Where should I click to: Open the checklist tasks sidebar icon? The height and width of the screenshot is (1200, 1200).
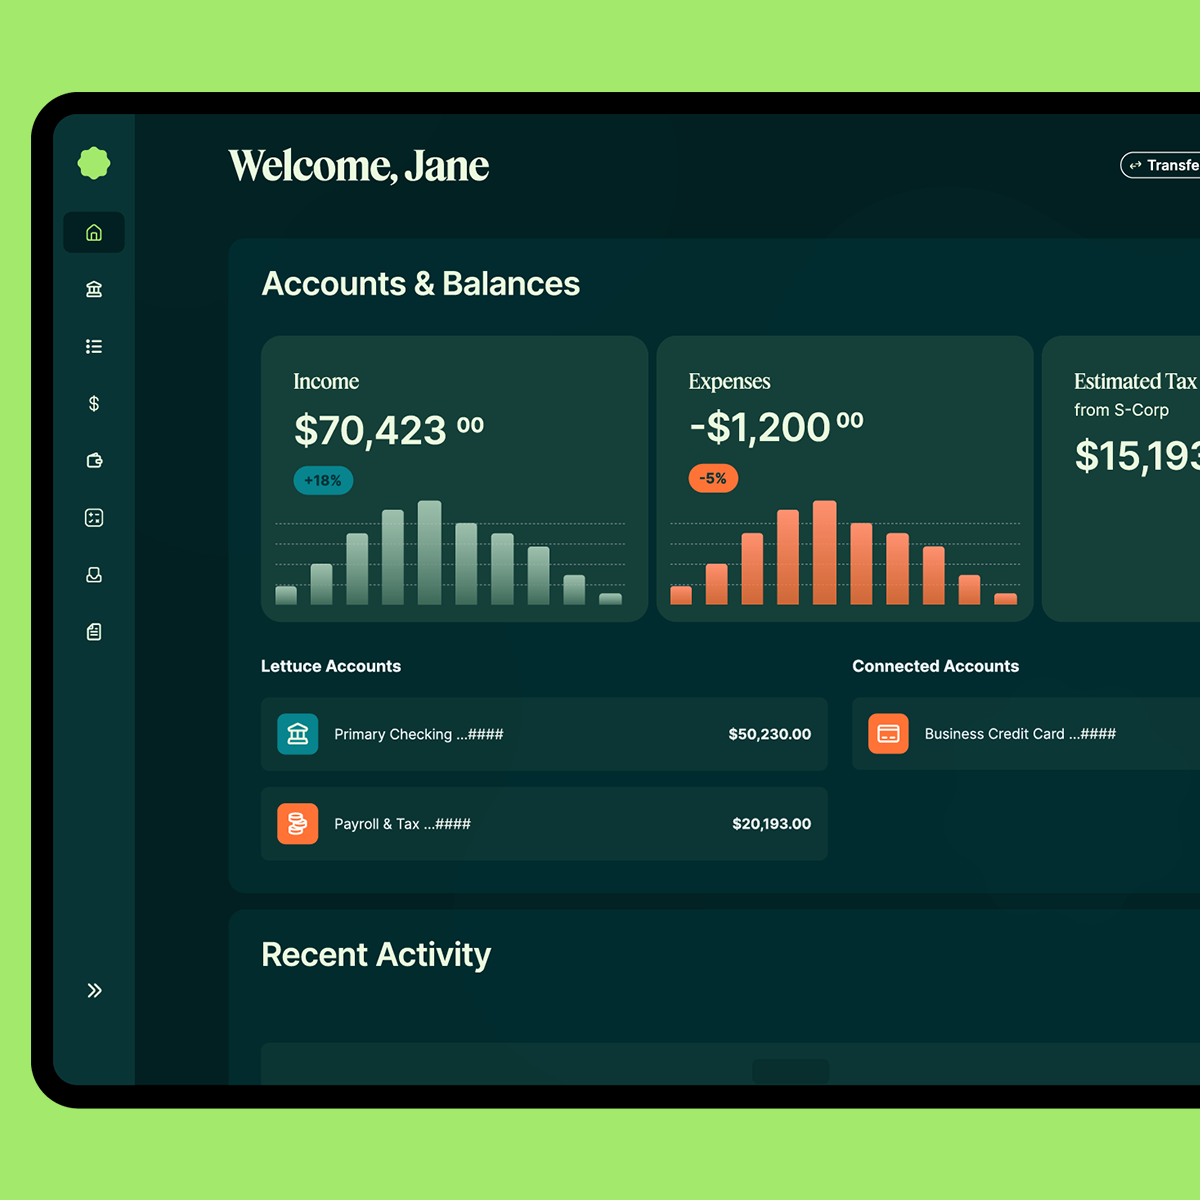coord(94,517)
